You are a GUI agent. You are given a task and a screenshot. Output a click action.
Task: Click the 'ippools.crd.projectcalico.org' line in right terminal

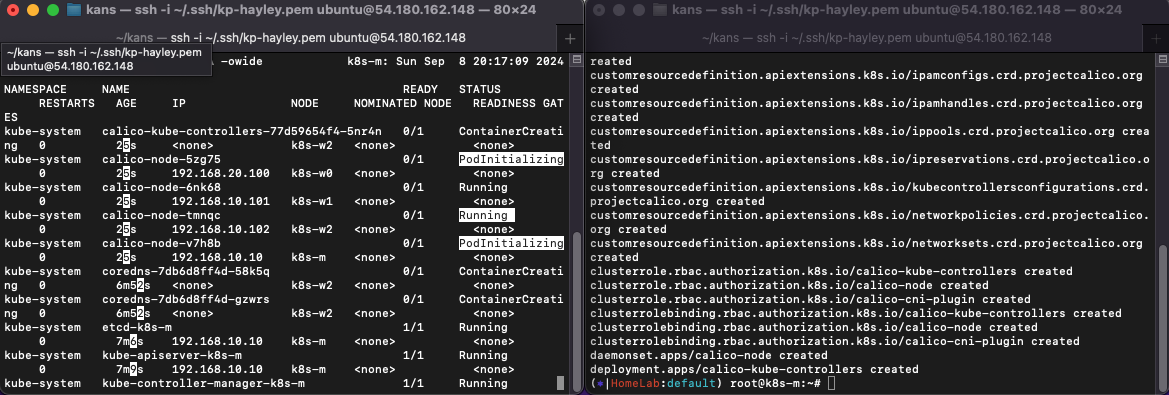[x=869, y=131]
